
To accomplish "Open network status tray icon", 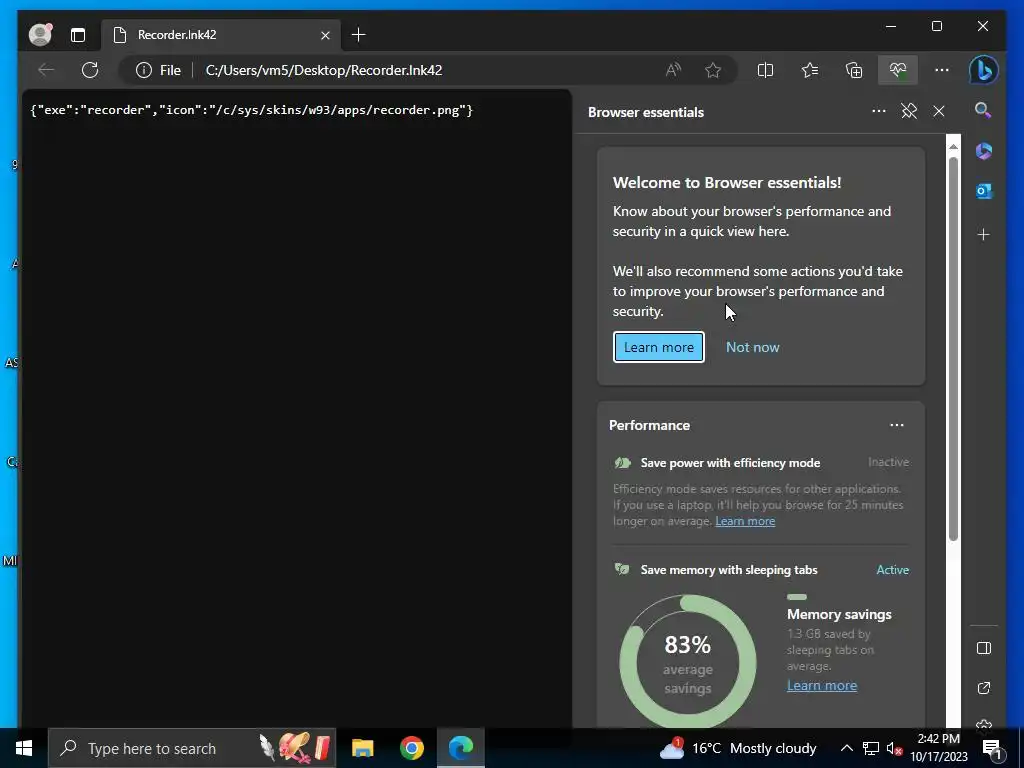I will pyautogui.click(x=871, y=748).
